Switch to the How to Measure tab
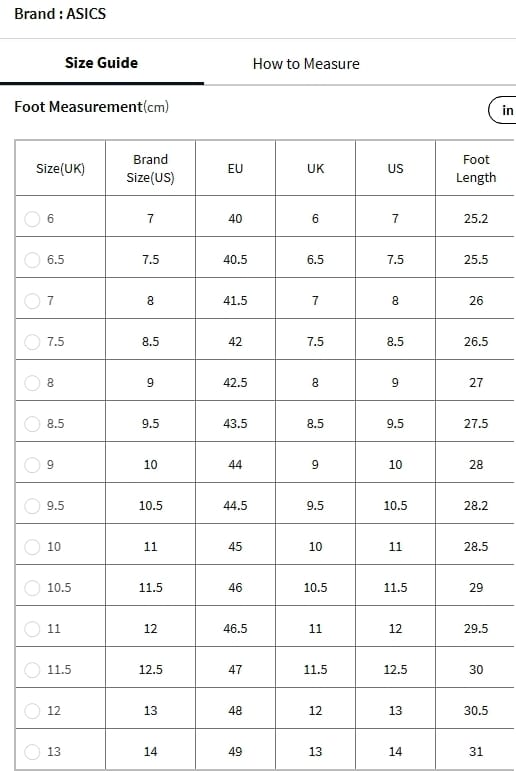This screenshot has height=771, width=516. point(306,64)
